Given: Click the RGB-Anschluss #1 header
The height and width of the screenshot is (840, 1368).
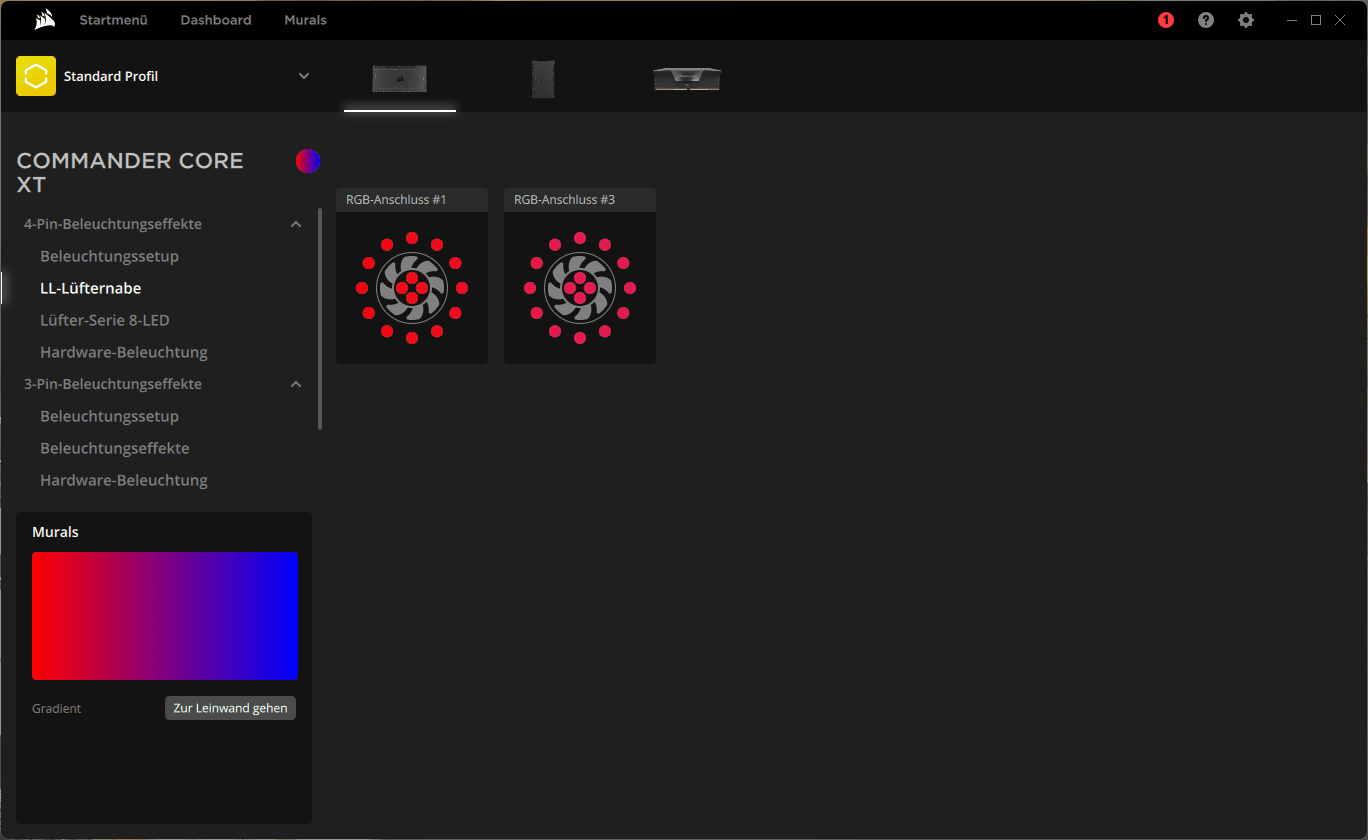Looking at the screenshot, I should click(412, 200).
